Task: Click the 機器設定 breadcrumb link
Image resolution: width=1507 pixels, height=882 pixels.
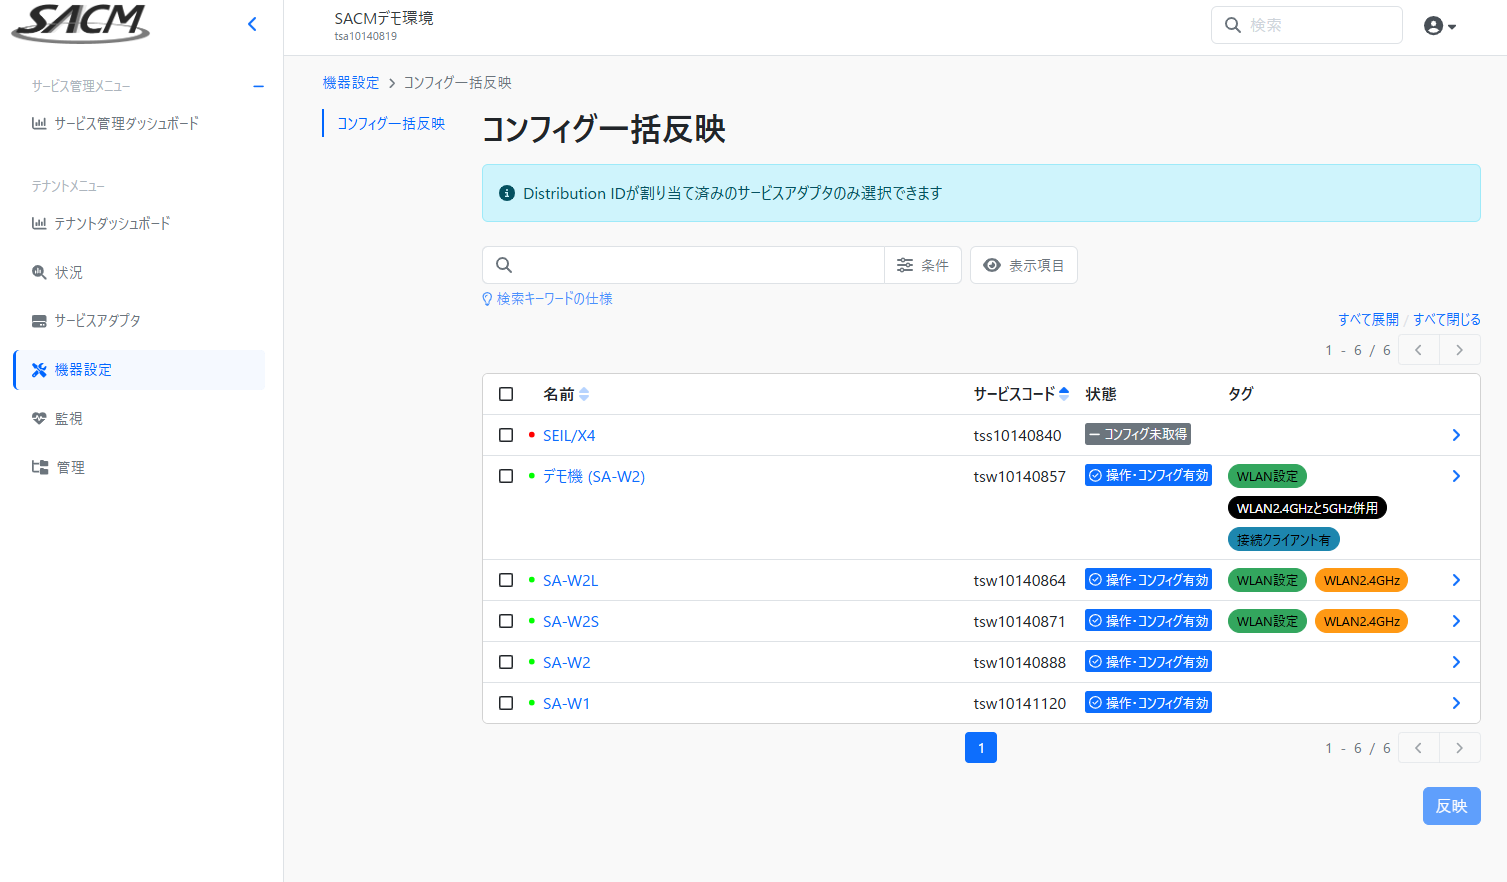Action: tap(351, 83)
